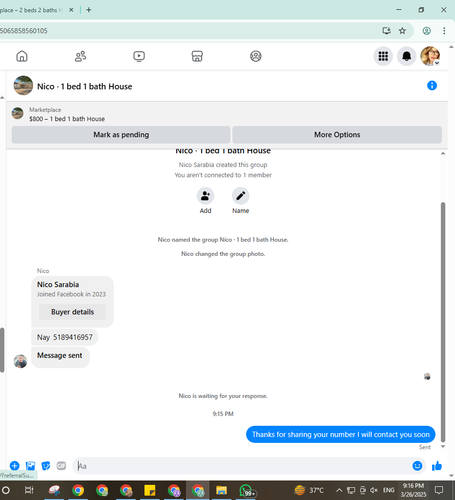Open Nico's avatar beside the message

click(x=20, y=361)
